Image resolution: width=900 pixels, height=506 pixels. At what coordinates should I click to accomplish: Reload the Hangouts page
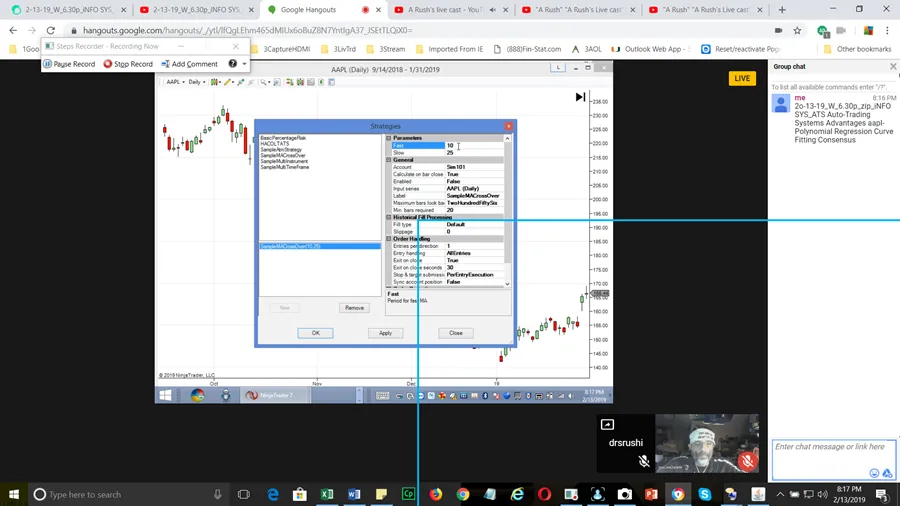51,30
